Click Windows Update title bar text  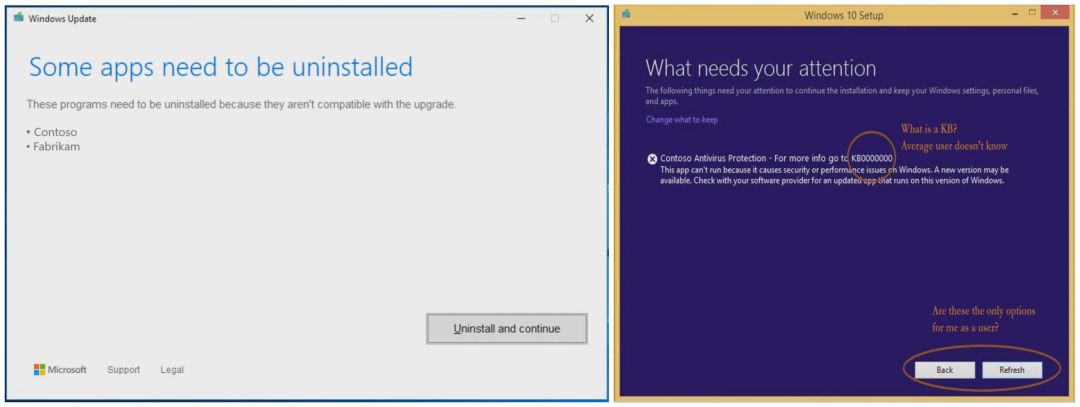63,19
